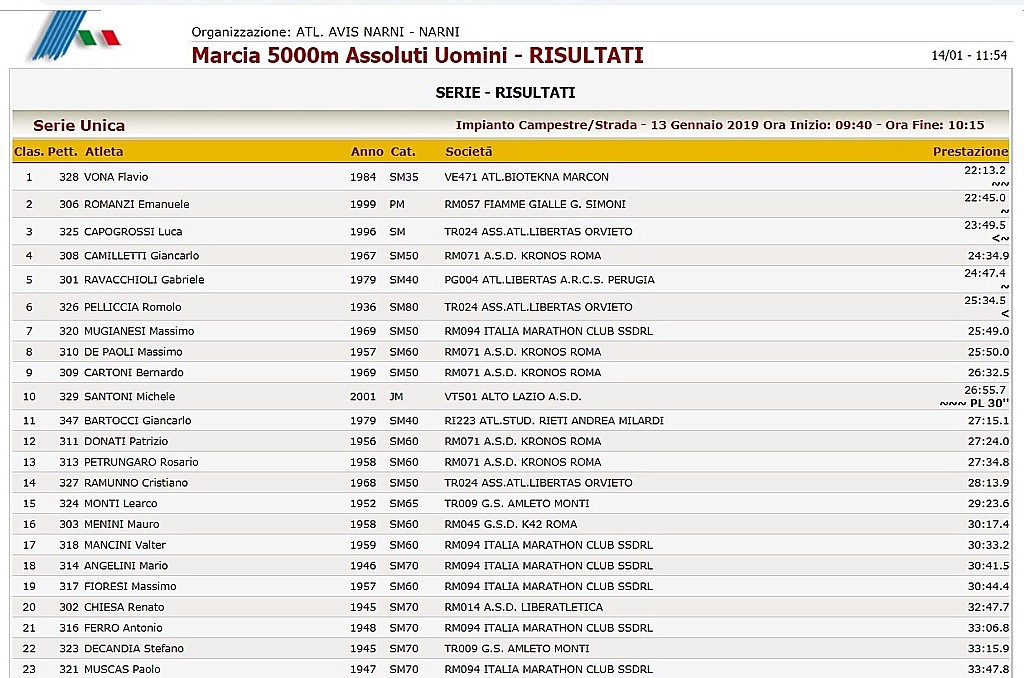Select athlete 'FERRO Antonio'
The height and width of the screenshot is (678, 1024).
[123, 628]
